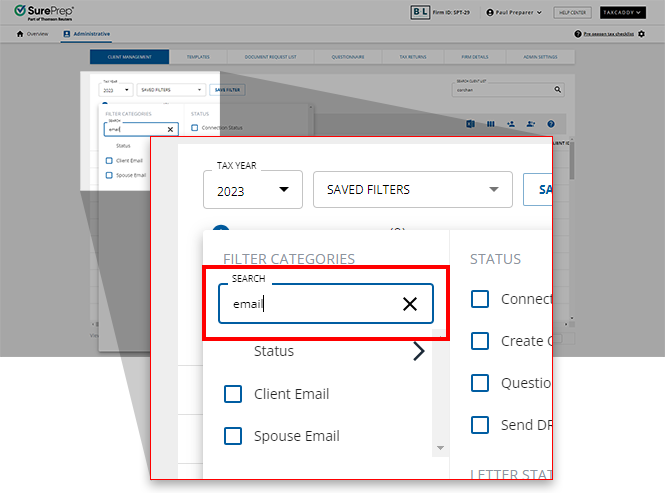Export client list with the Excel icon
This screenshot has height=493, width=665.
470,124
